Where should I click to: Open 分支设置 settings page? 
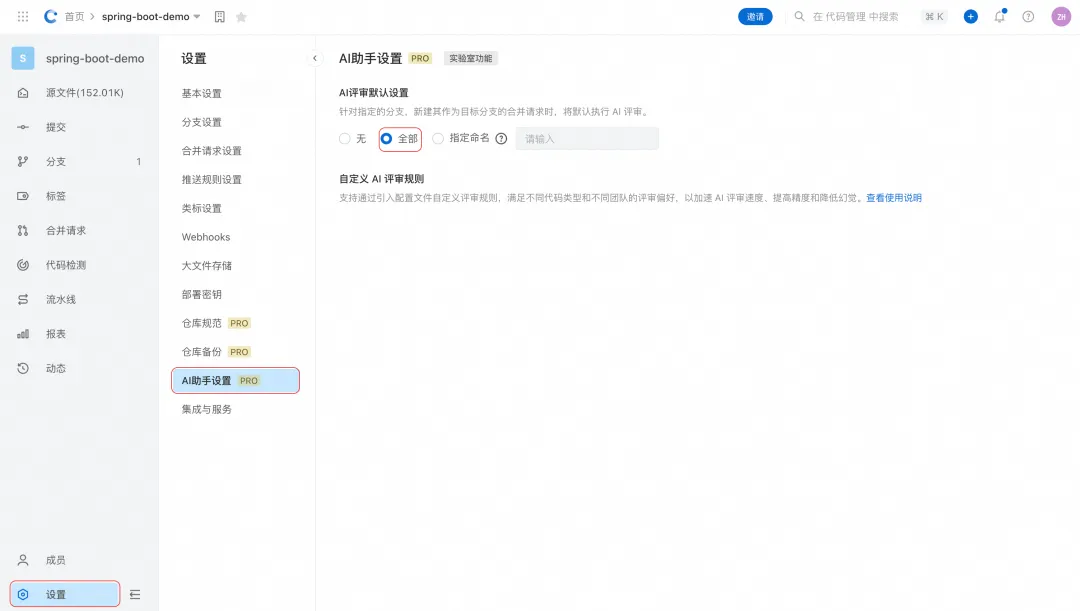click(x=202, y=123)
